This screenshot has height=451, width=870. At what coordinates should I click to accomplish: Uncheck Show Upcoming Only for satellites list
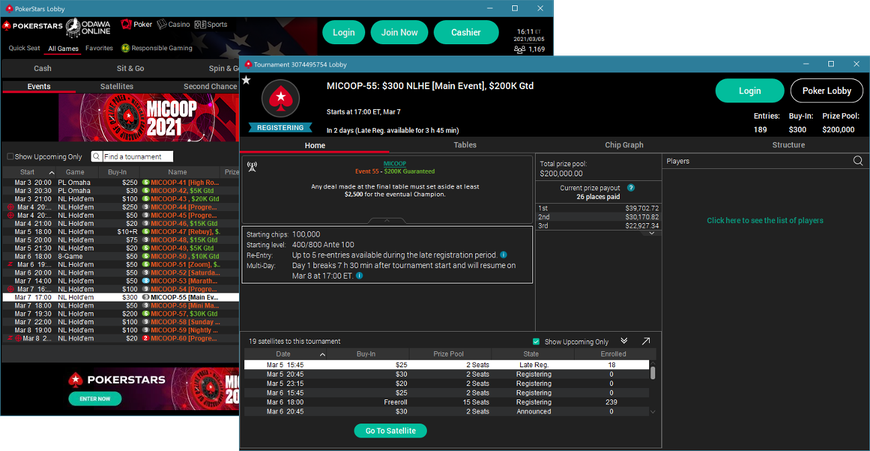point(536,342)
